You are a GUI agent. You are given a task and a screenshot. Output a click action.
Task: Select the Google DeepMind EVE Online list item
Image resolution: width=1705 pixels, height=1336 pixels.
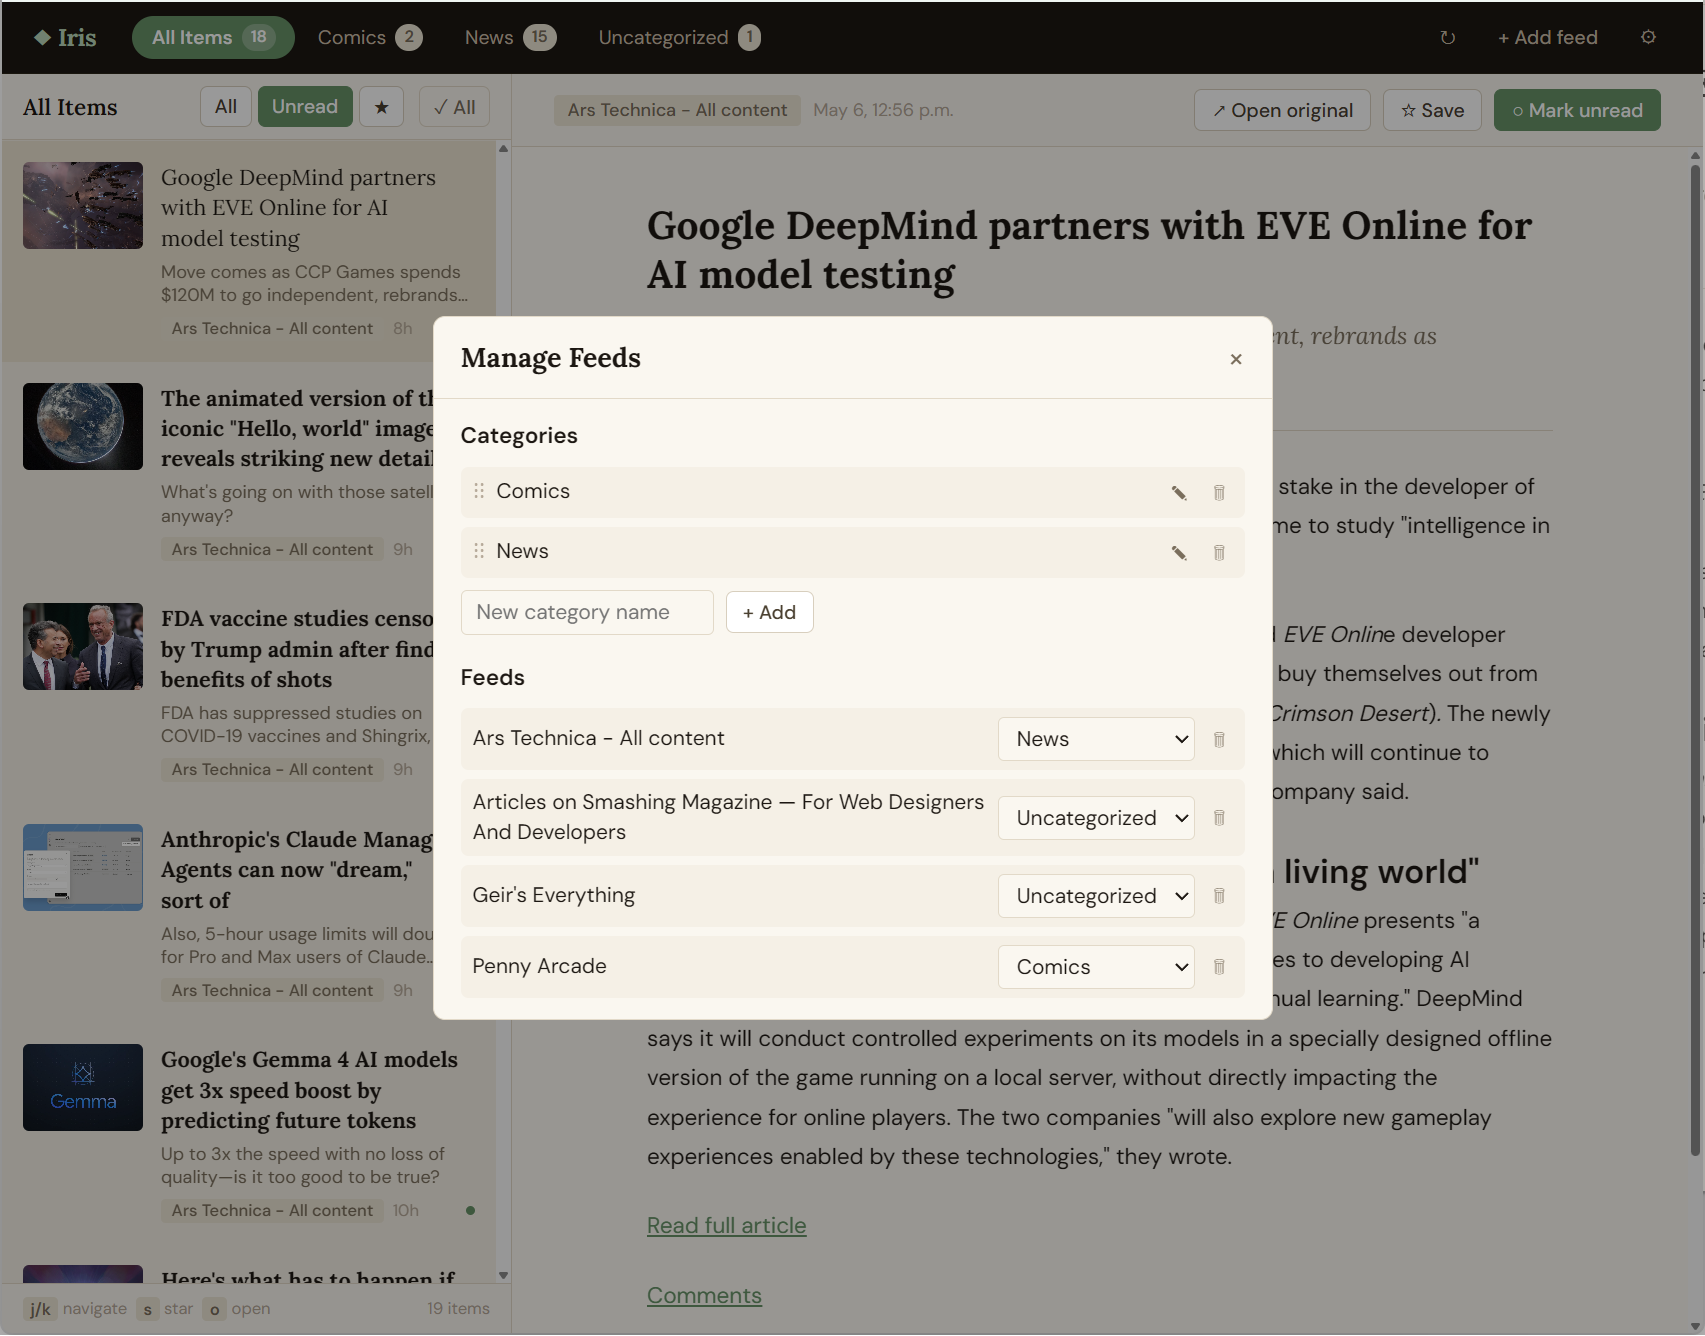[x=249, y=251]
